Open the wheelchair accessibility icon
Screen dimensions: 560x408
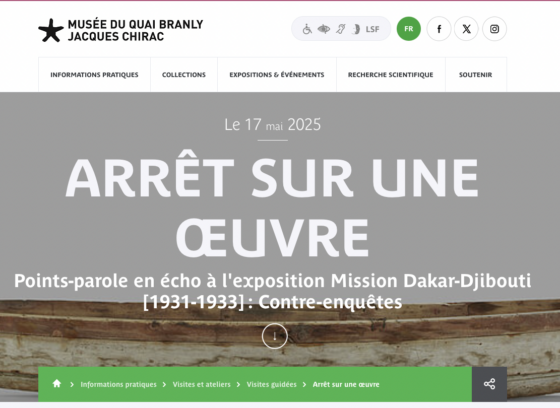(x=307, y=29)
